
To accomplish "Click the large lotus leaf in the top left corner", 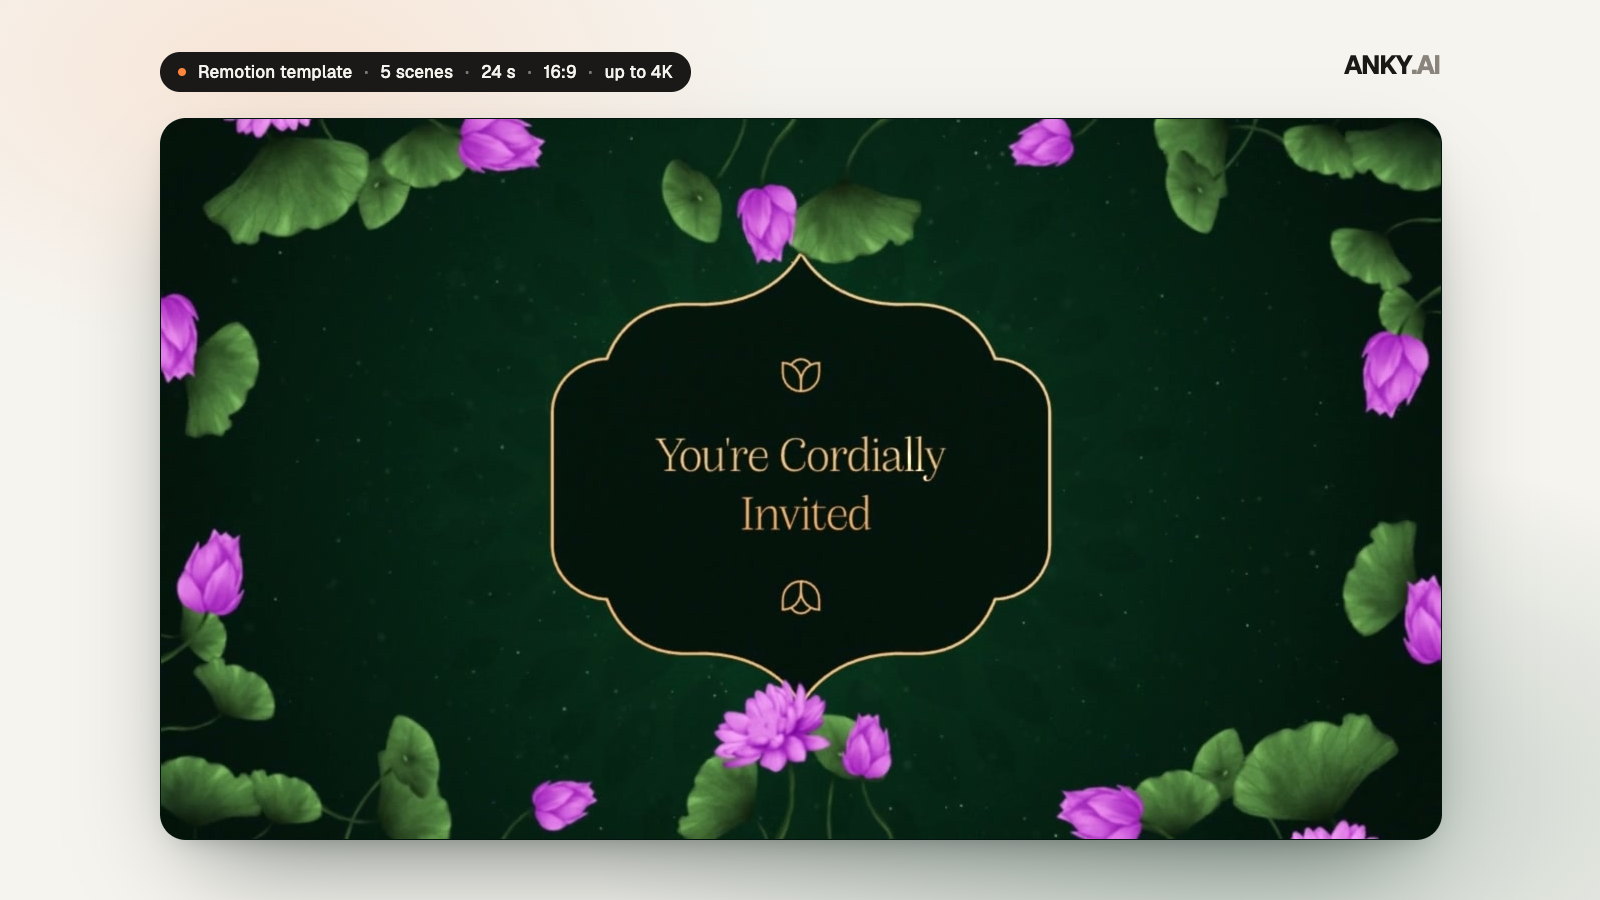I will (x=288, y=188).
